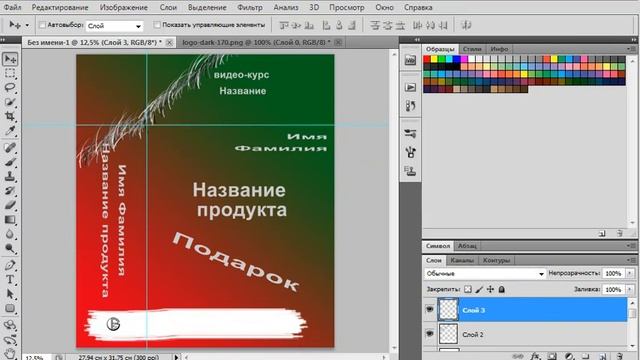This screenshot has height=360, width=640.
Task: Select the History Brush tool
Action: [x=10, y=191]
